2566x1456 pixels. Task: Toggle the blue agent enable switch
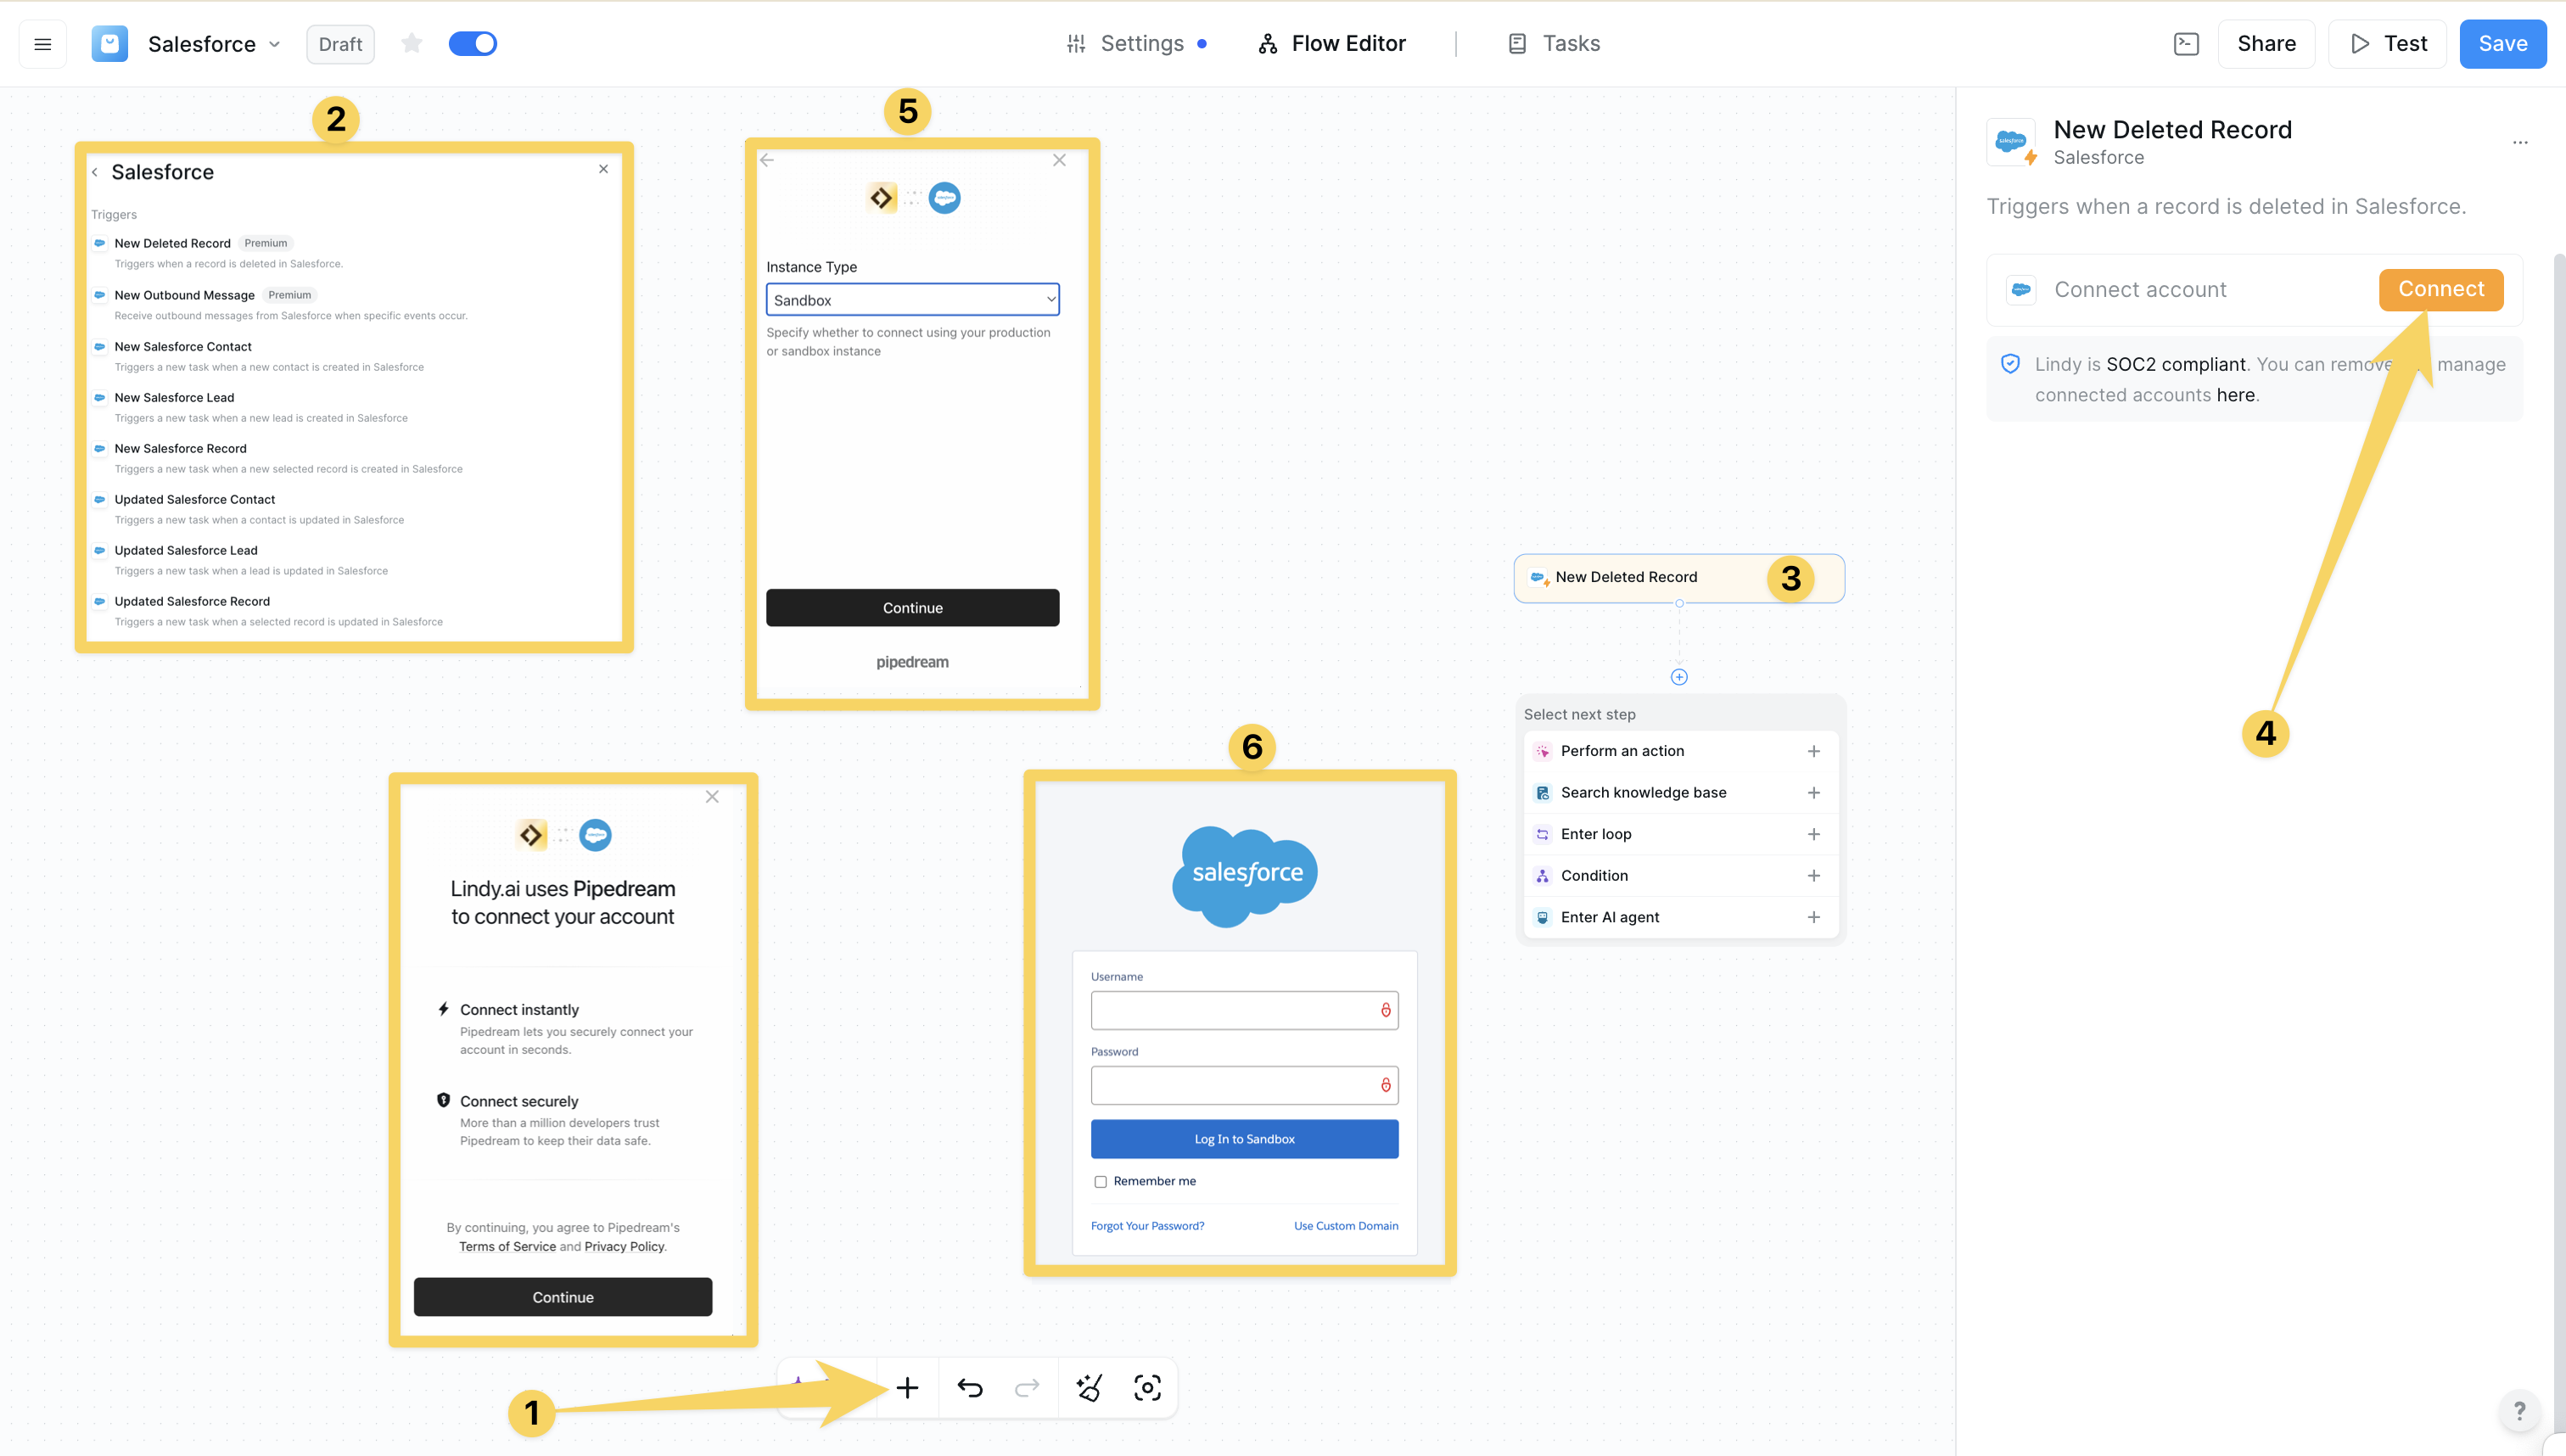click(472, 44)
